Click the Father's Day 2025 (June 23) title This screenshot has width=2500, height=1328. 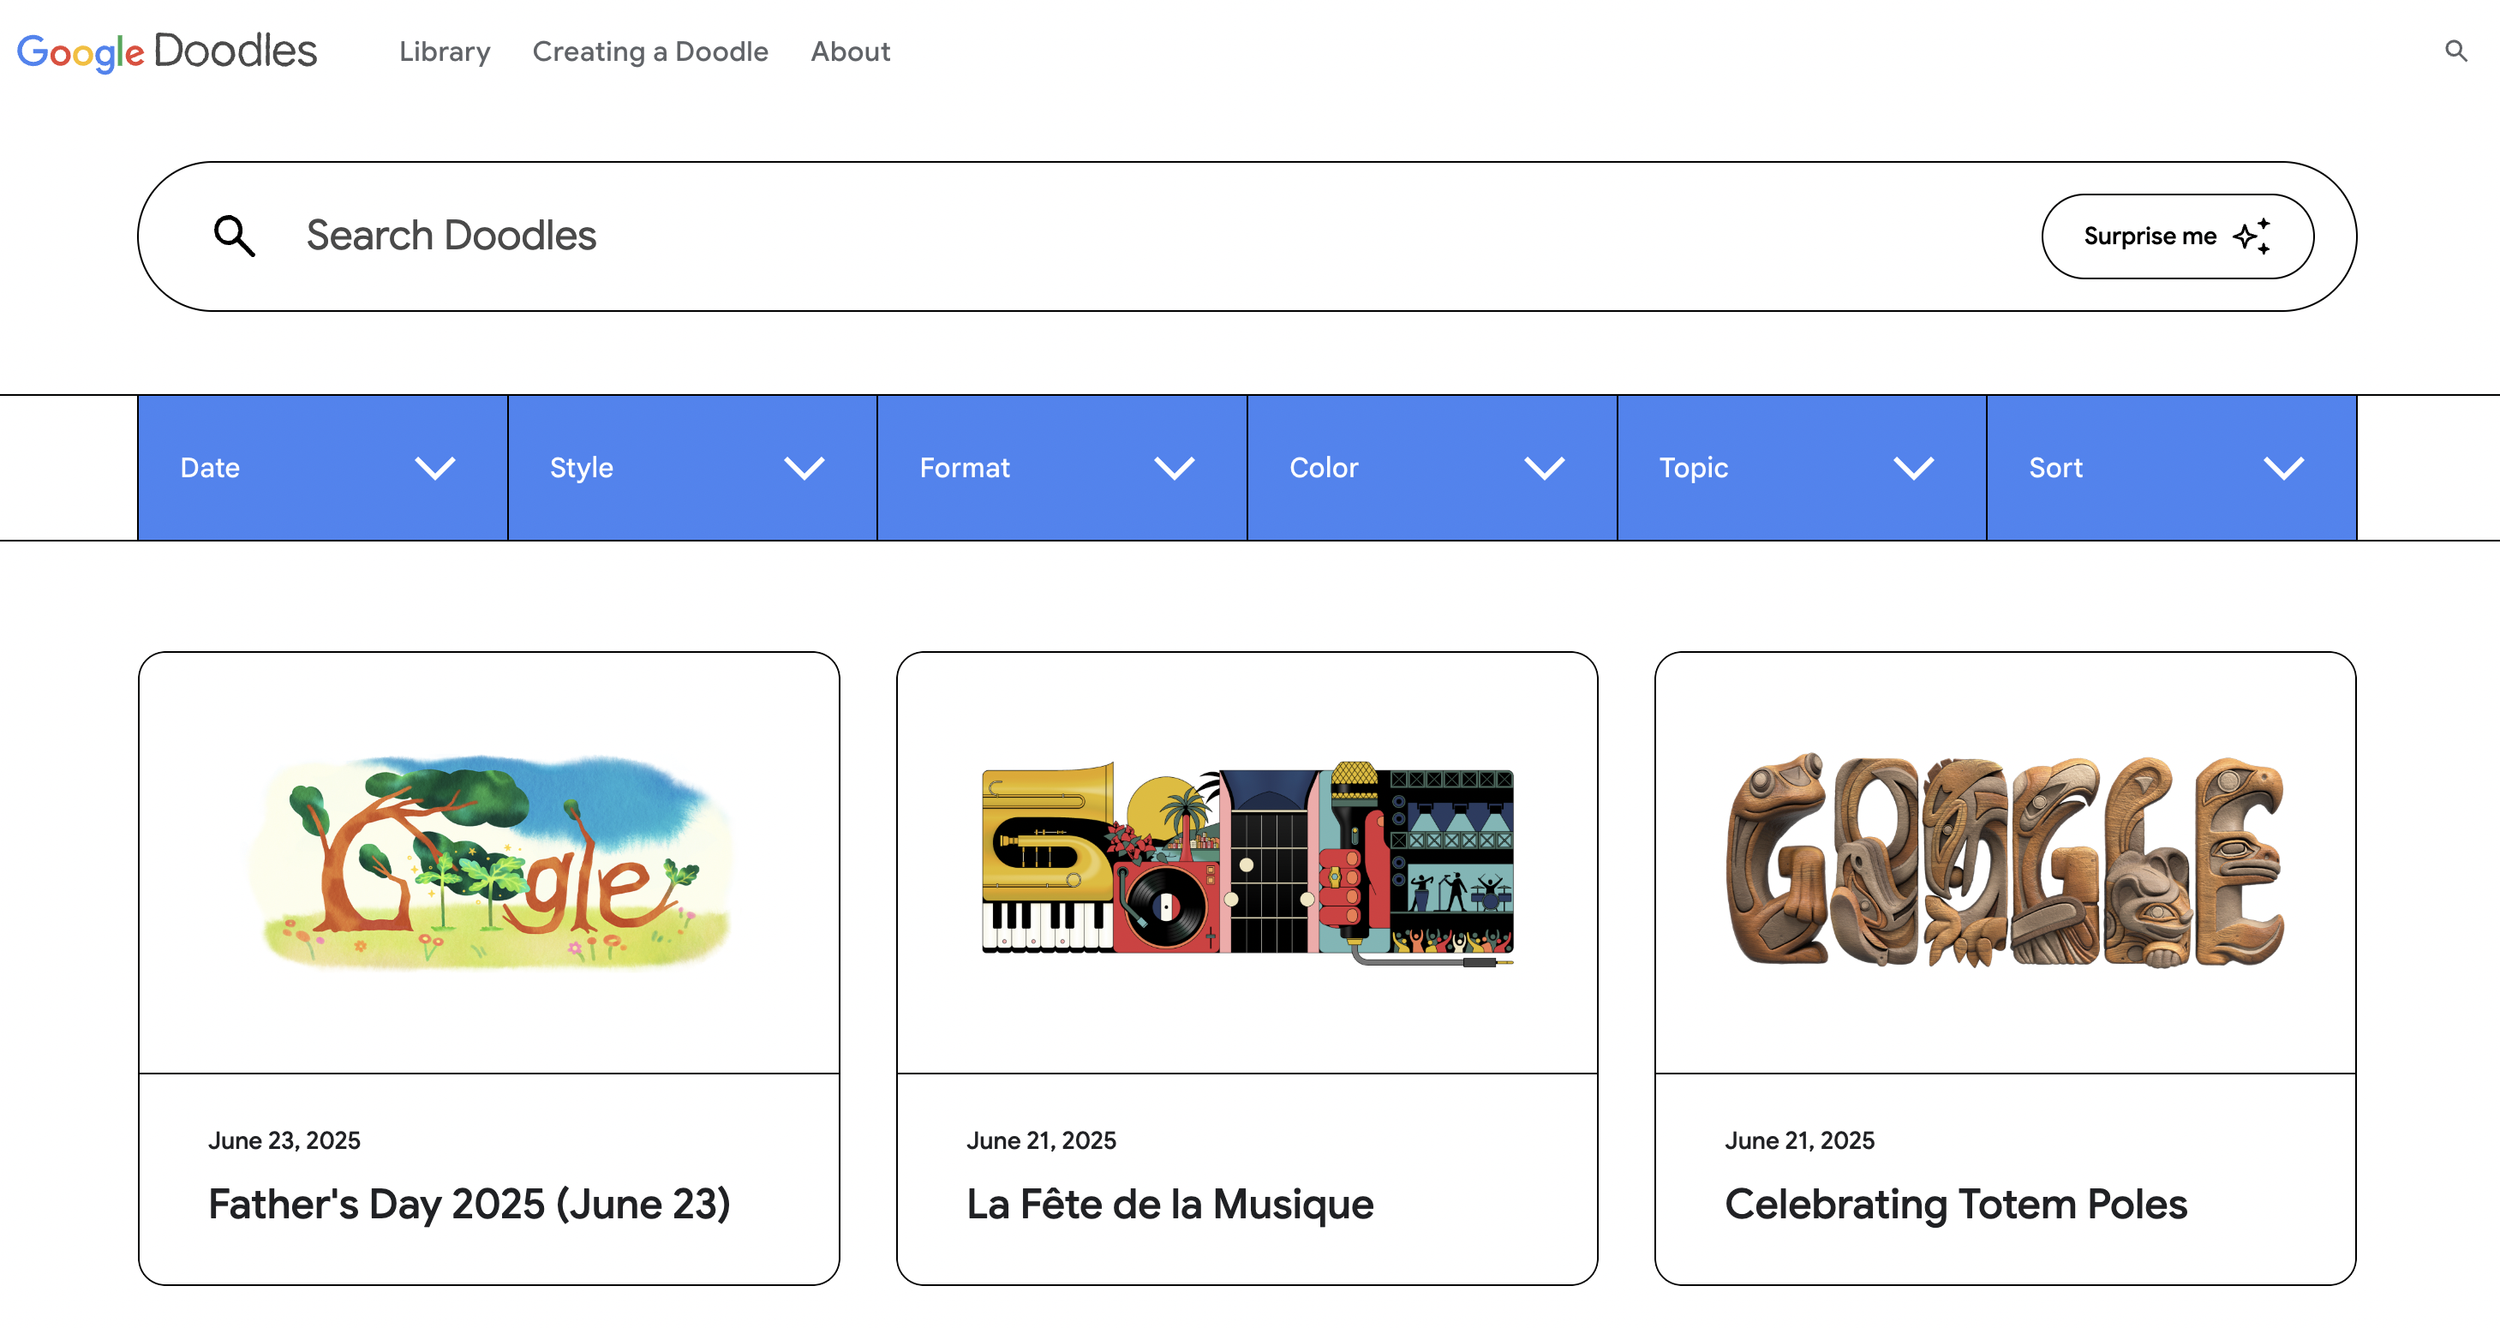(469, 1204)
